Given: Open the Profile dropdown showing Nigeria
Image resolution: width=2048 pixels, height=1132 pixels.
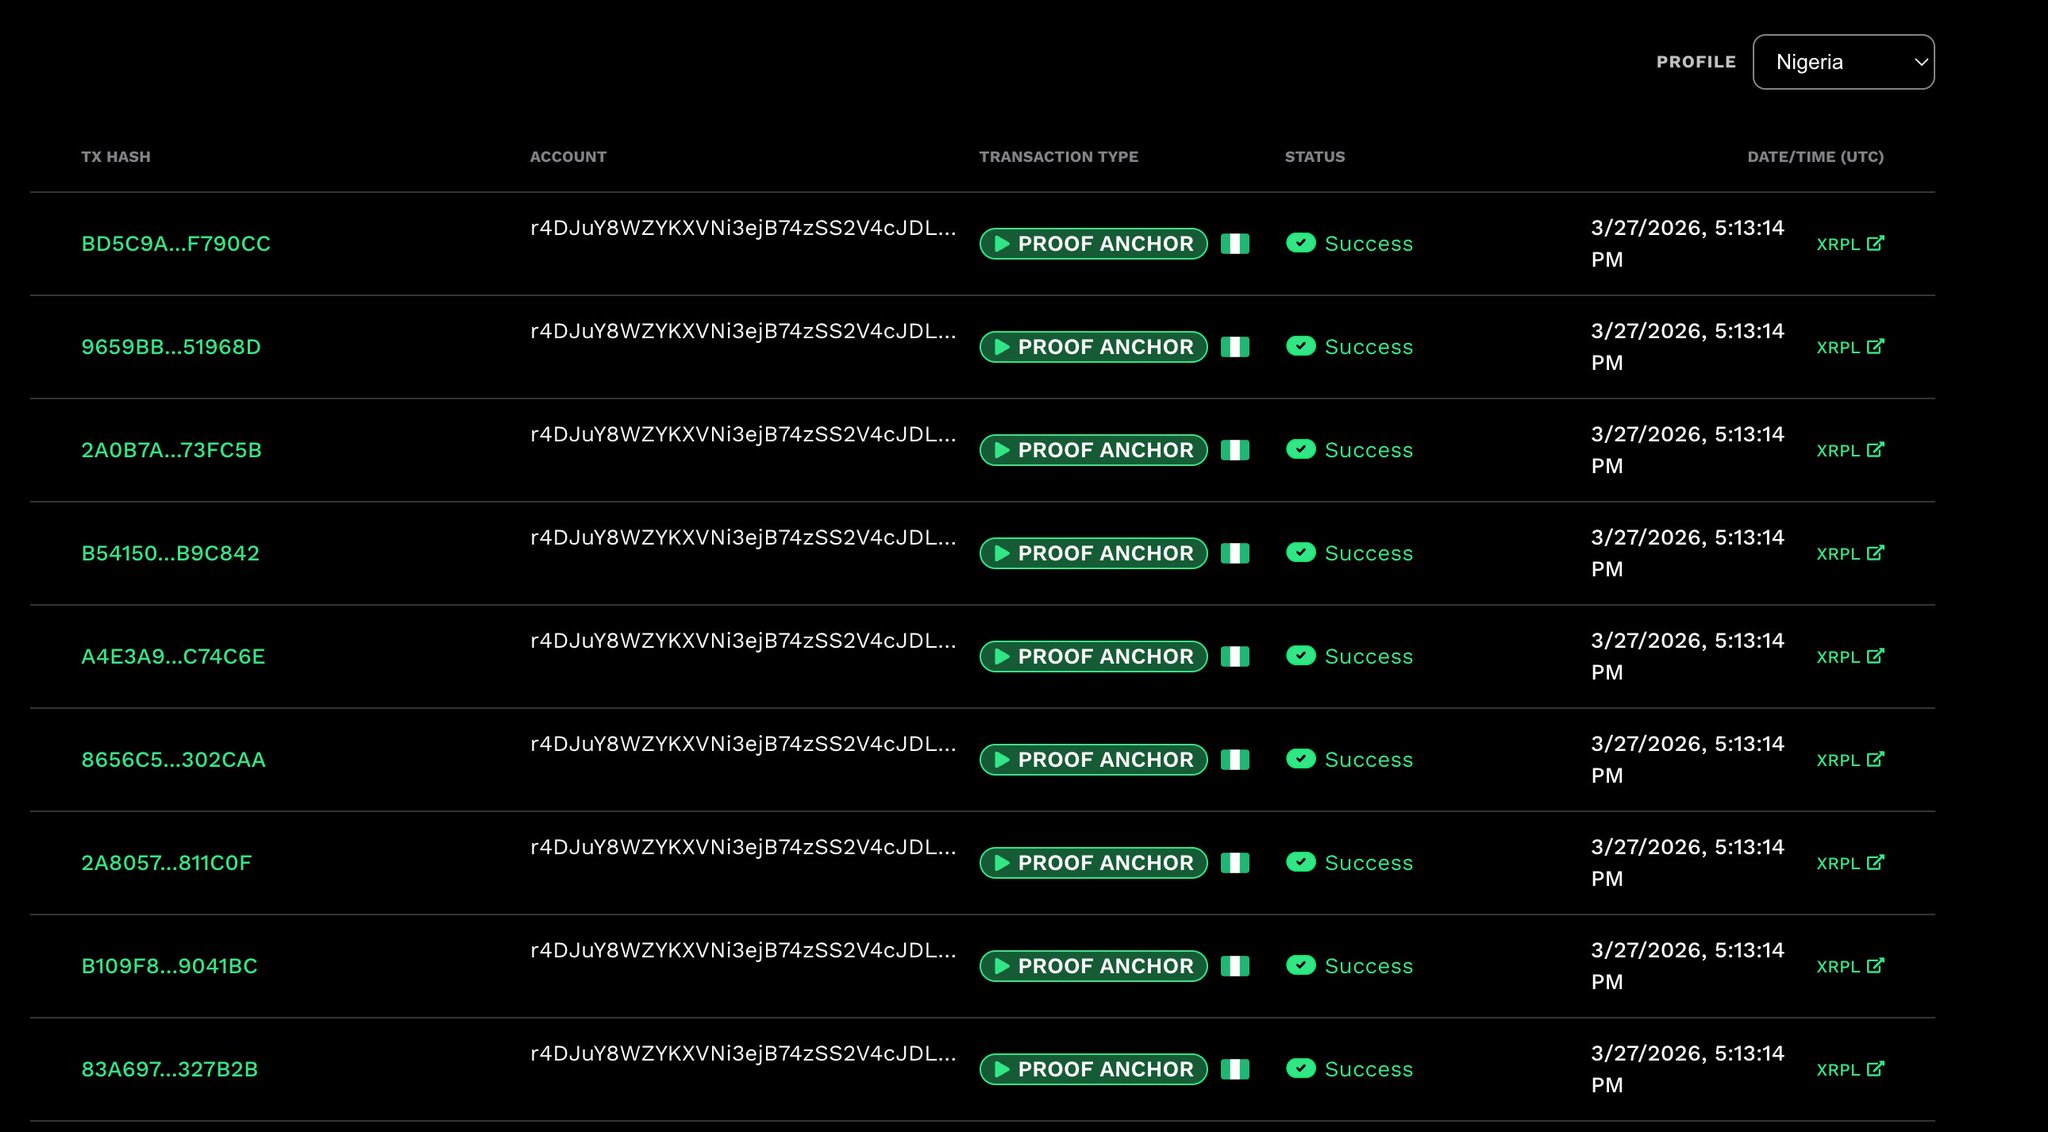Looking at the screenshot, I should pyautogui.click(x=1843, y=62).
